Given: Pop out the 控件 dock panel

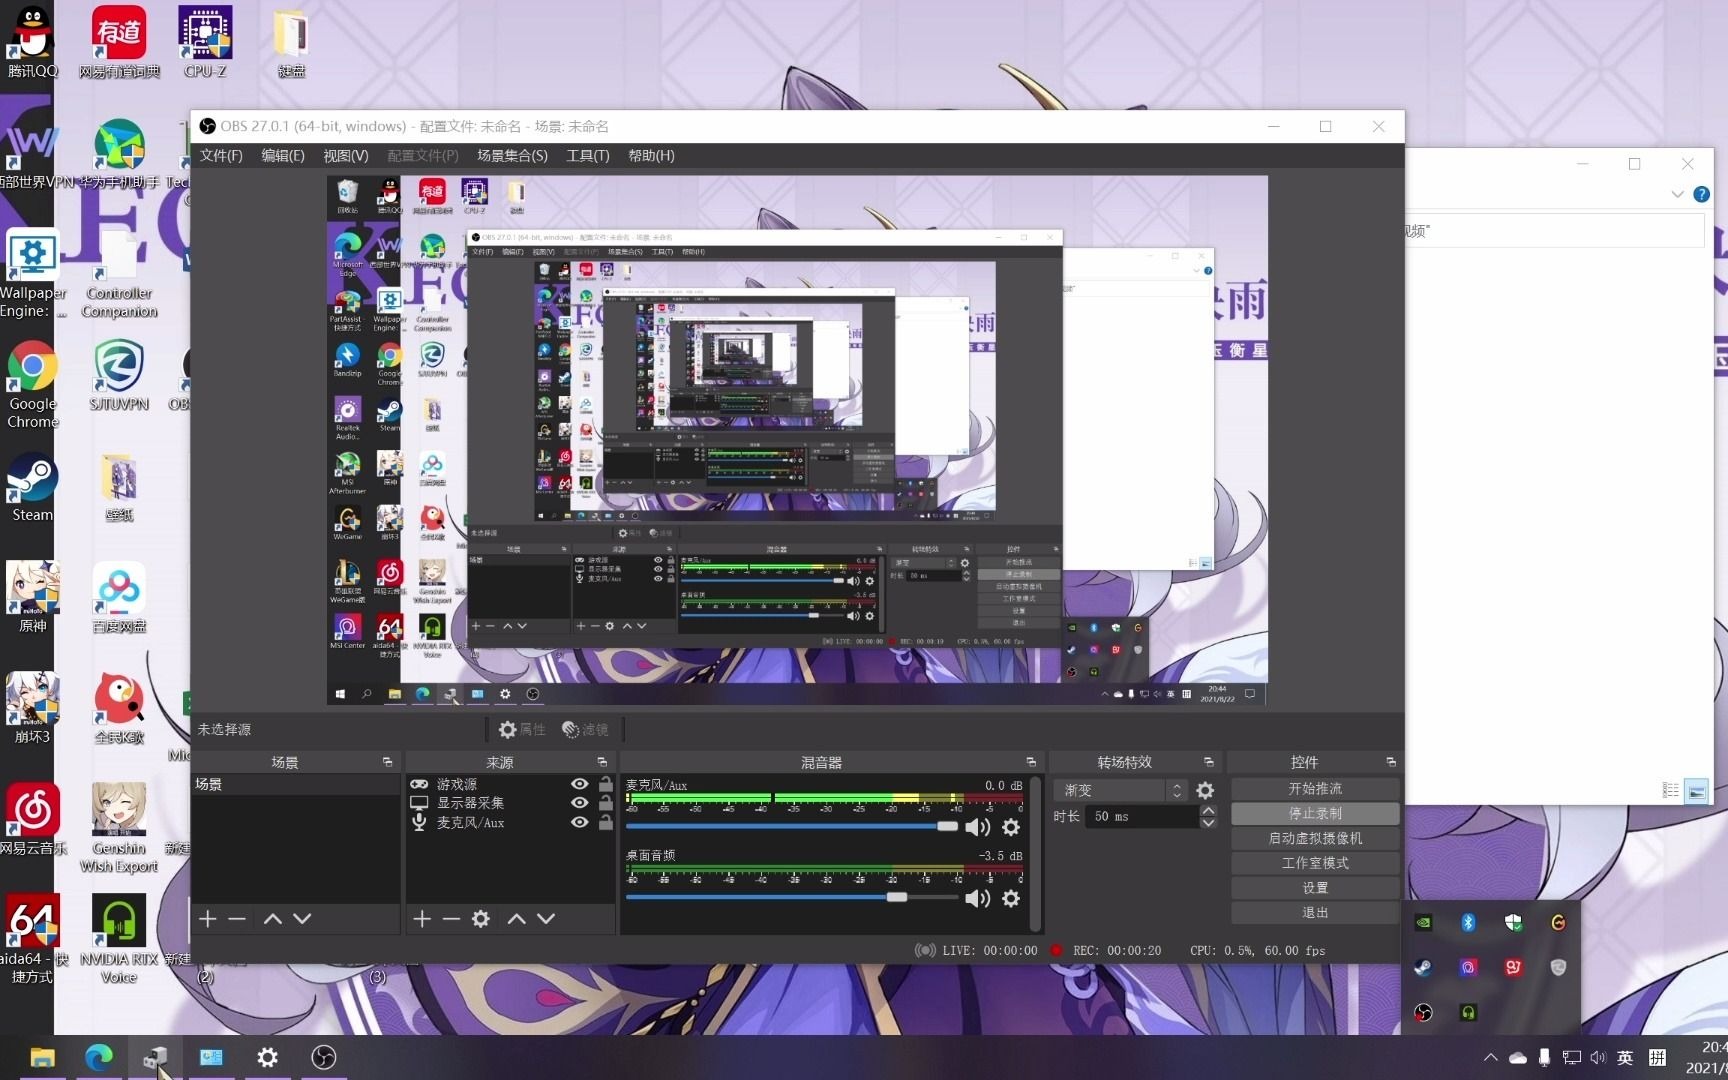Looking at the screenshot, I should click(1390, 762).
